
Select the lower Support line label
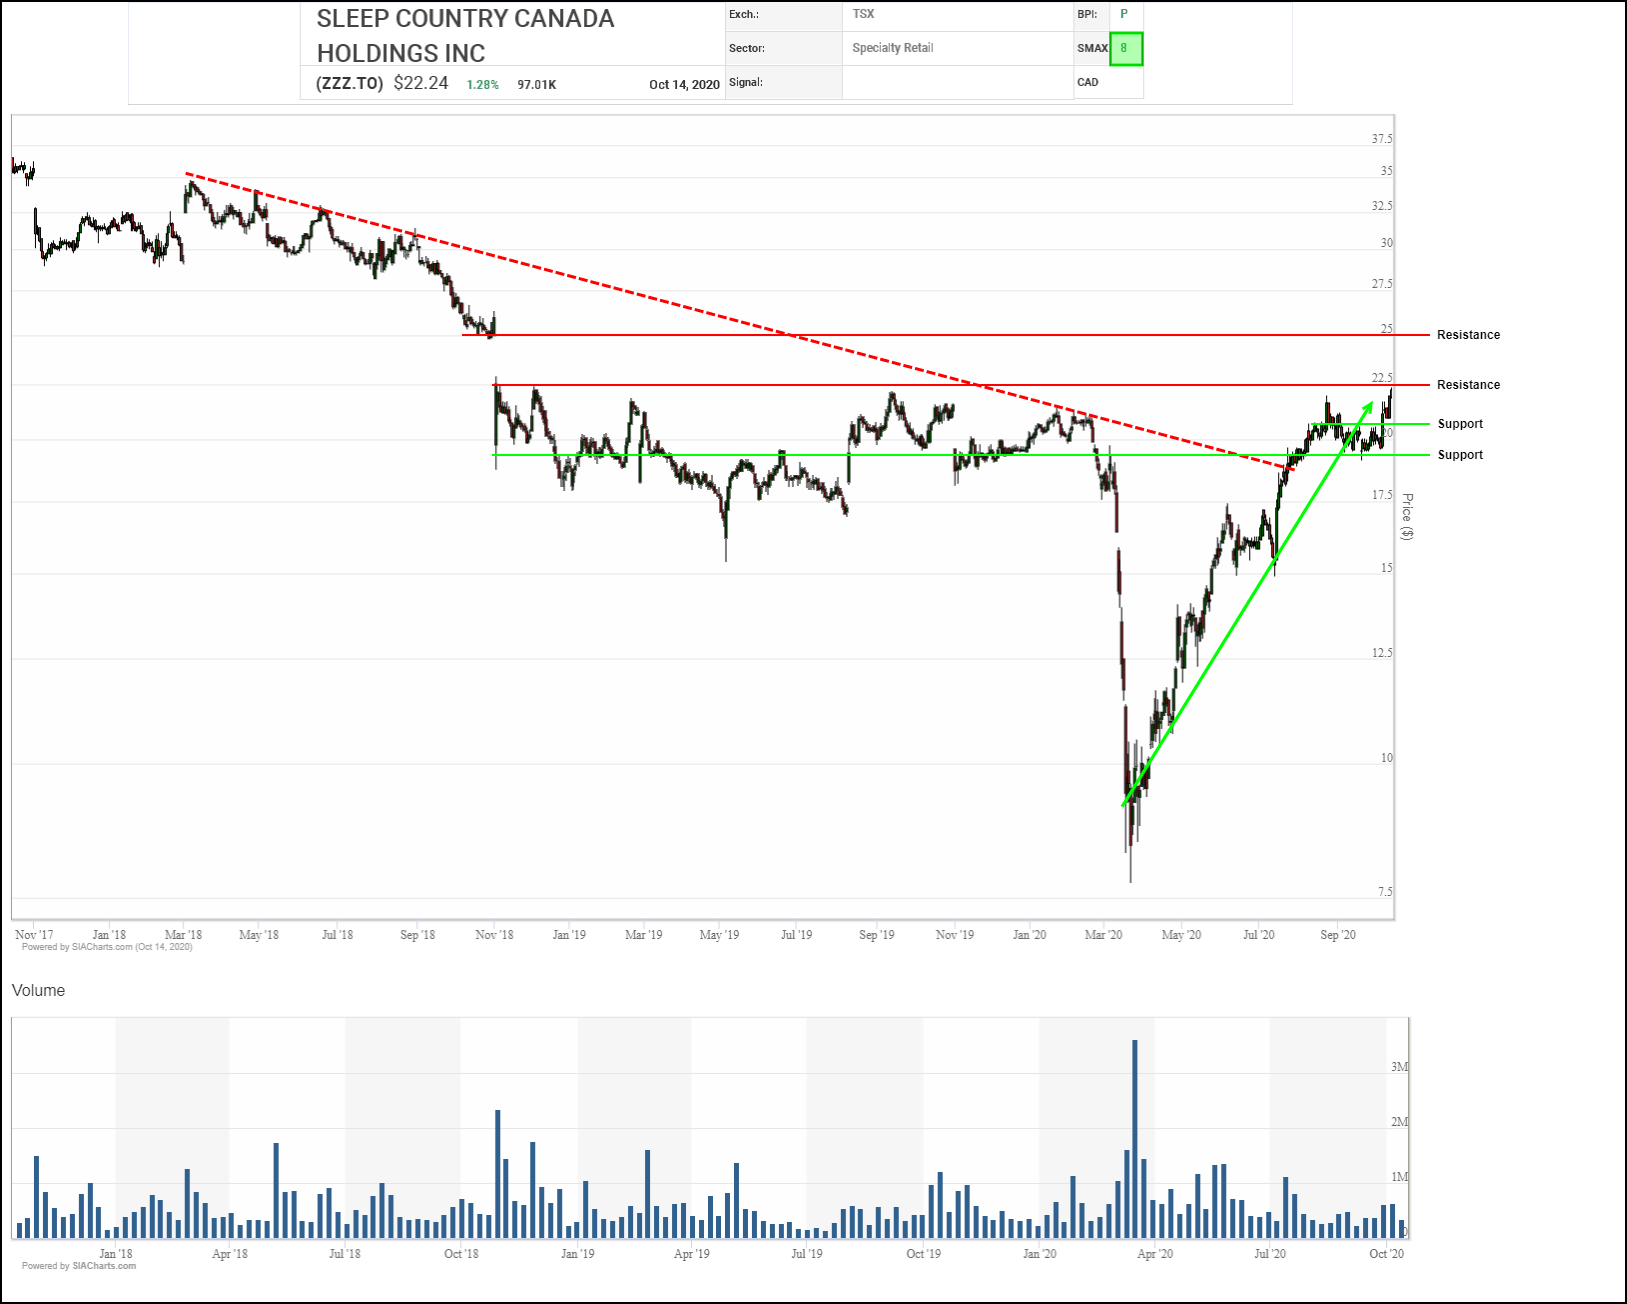pos(1461,455)
